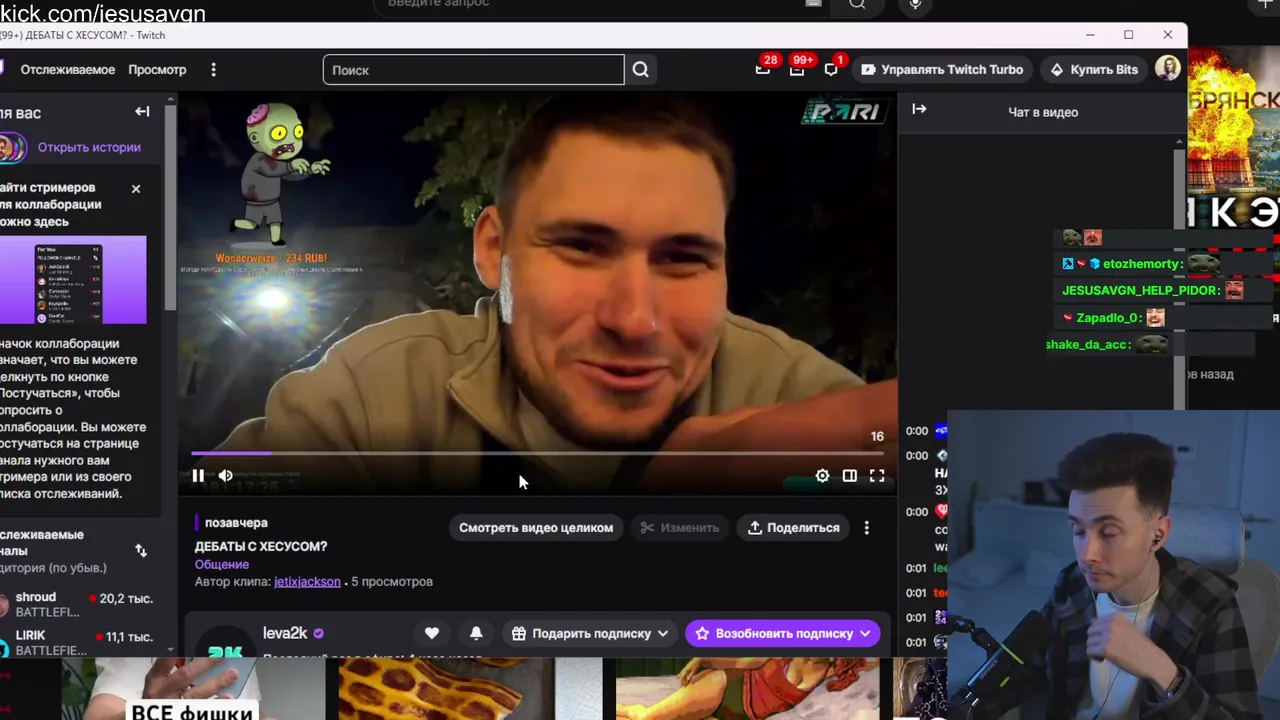Open the player settings gear
Screen dimensions: 1280x720
click(822, 476)
